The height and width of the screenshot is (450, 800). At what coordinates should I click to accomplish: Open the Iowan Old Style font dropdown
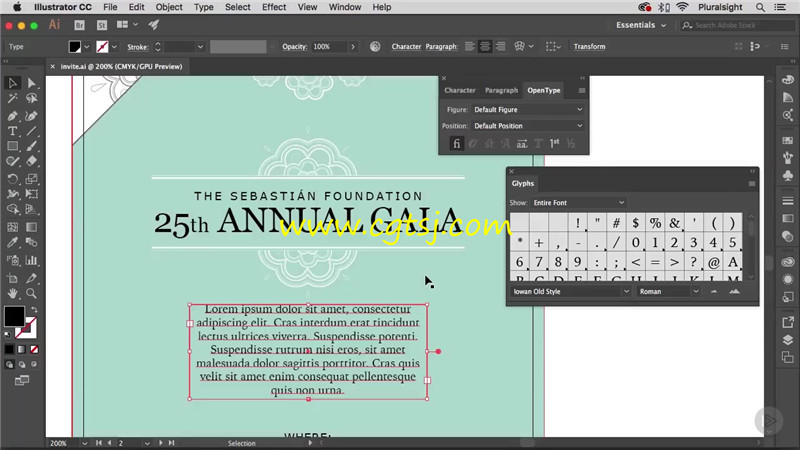coord(570,291)
